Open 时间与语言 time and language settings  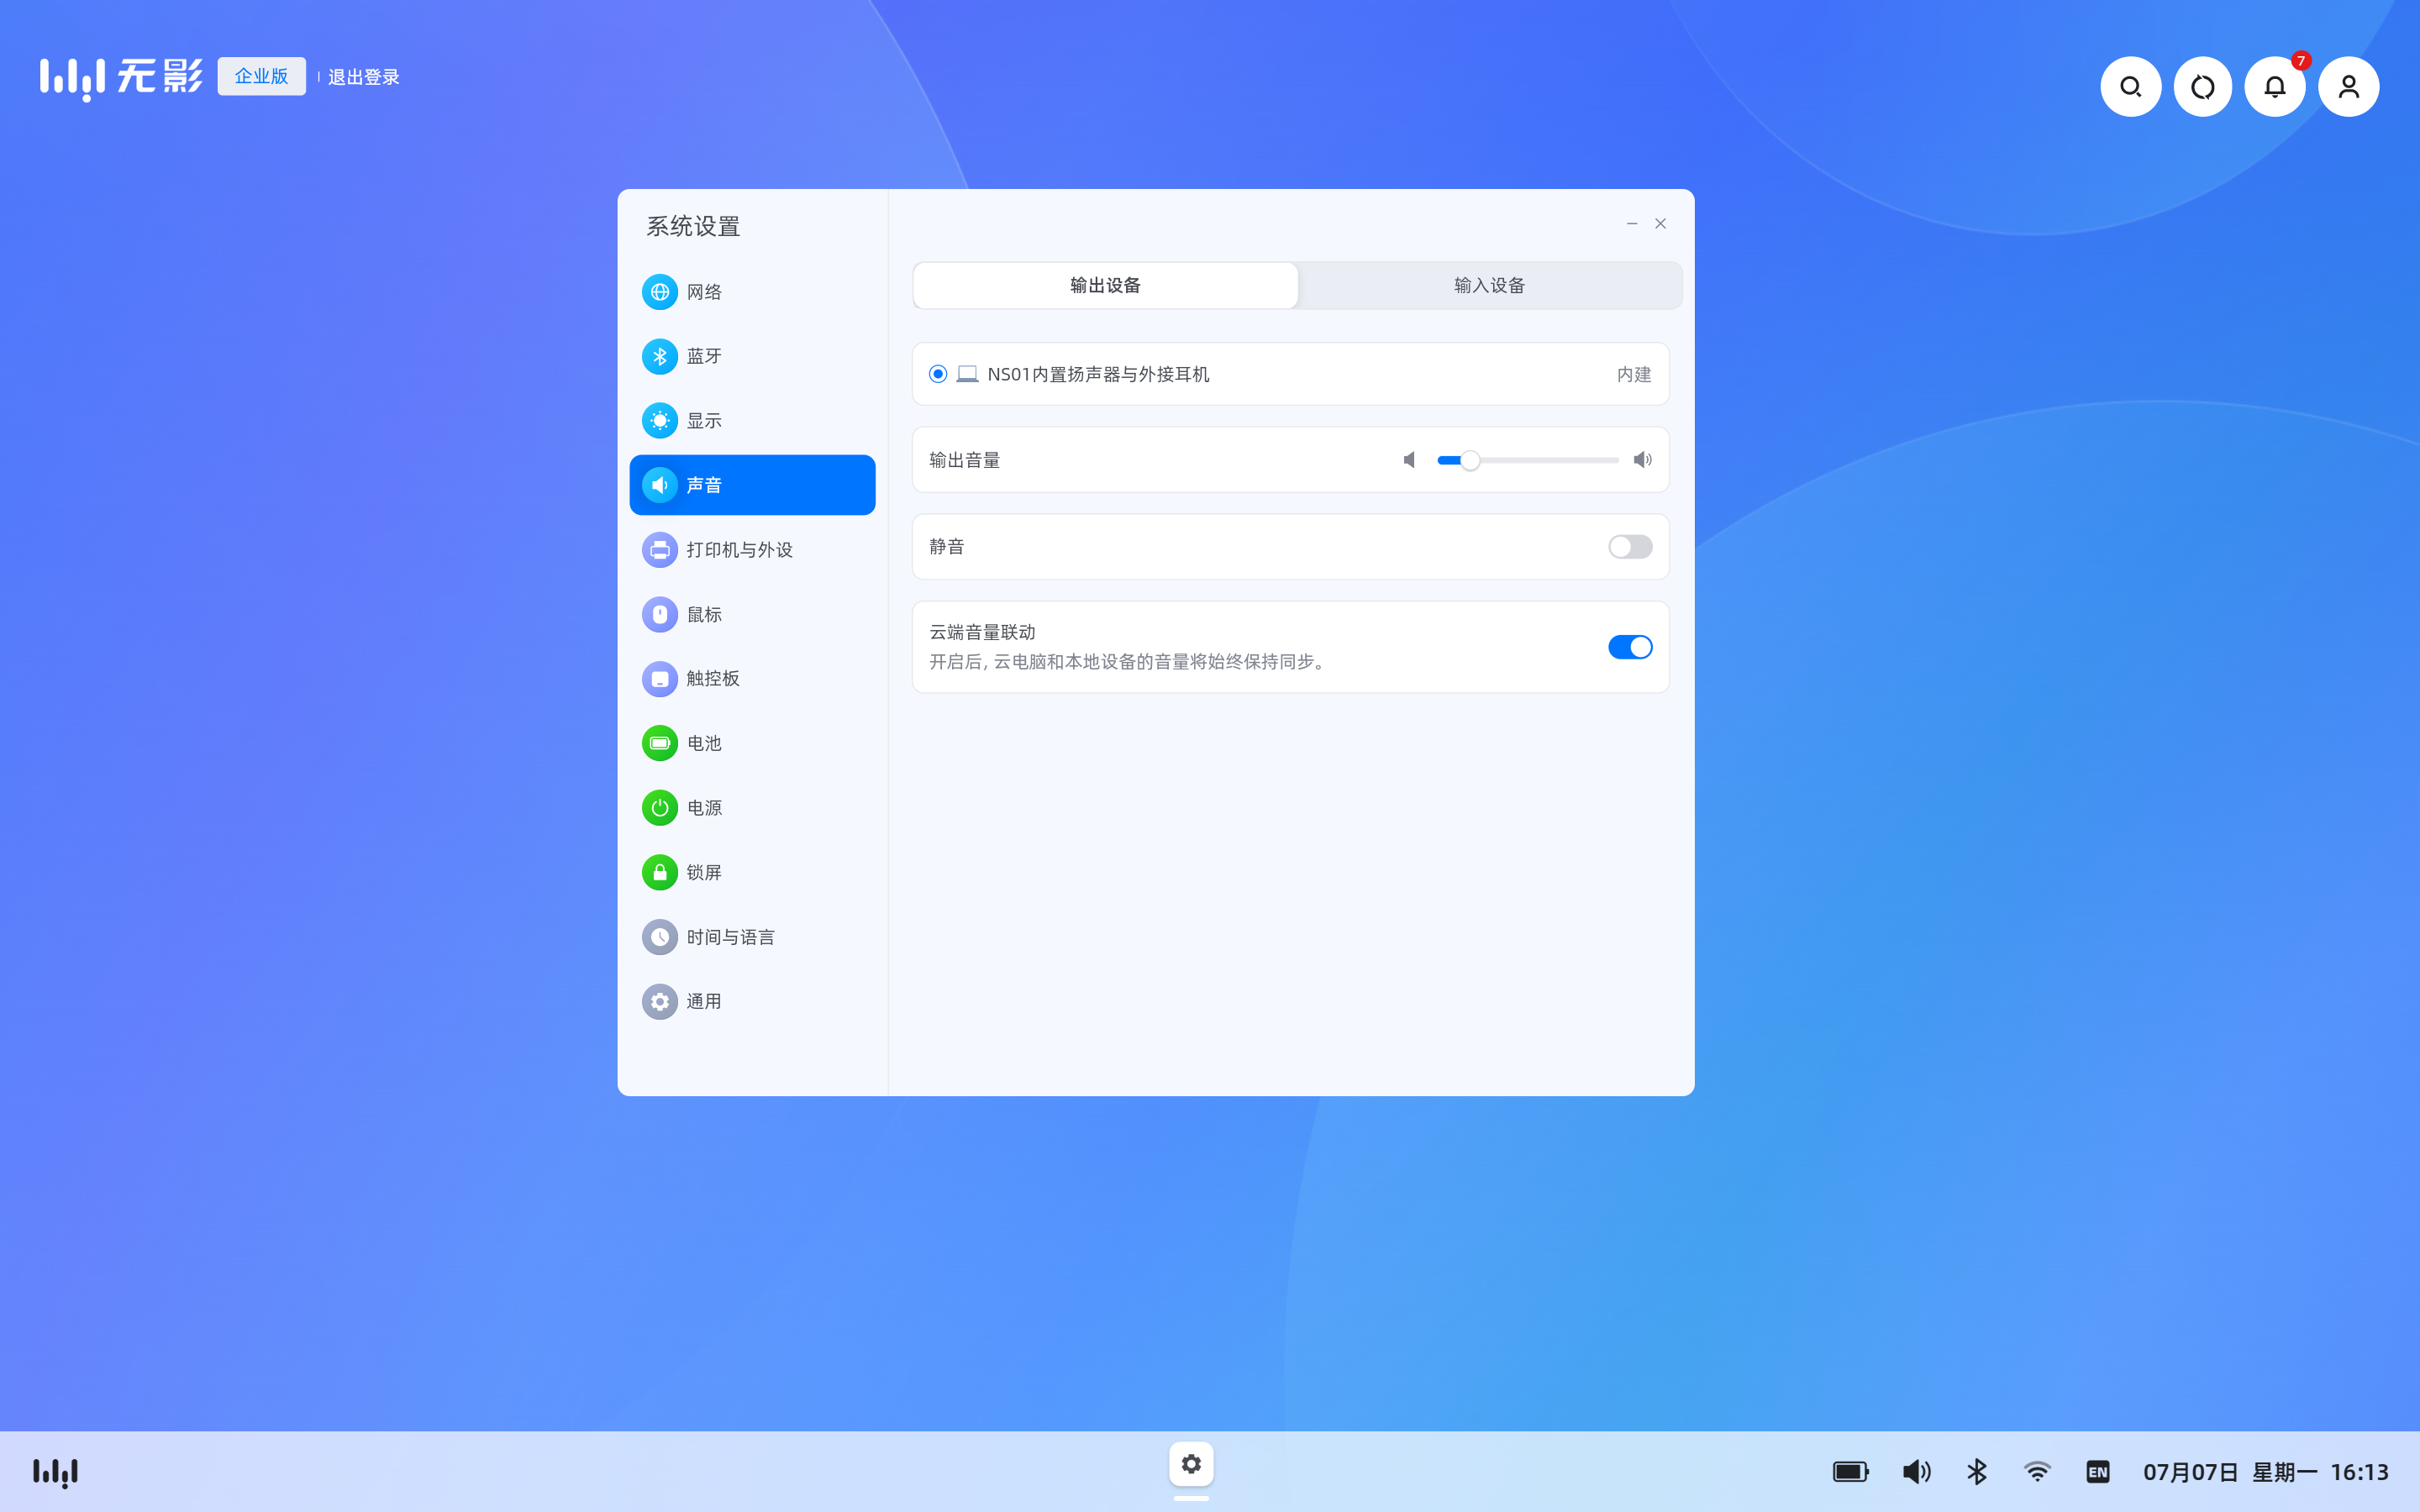(752, 937)
